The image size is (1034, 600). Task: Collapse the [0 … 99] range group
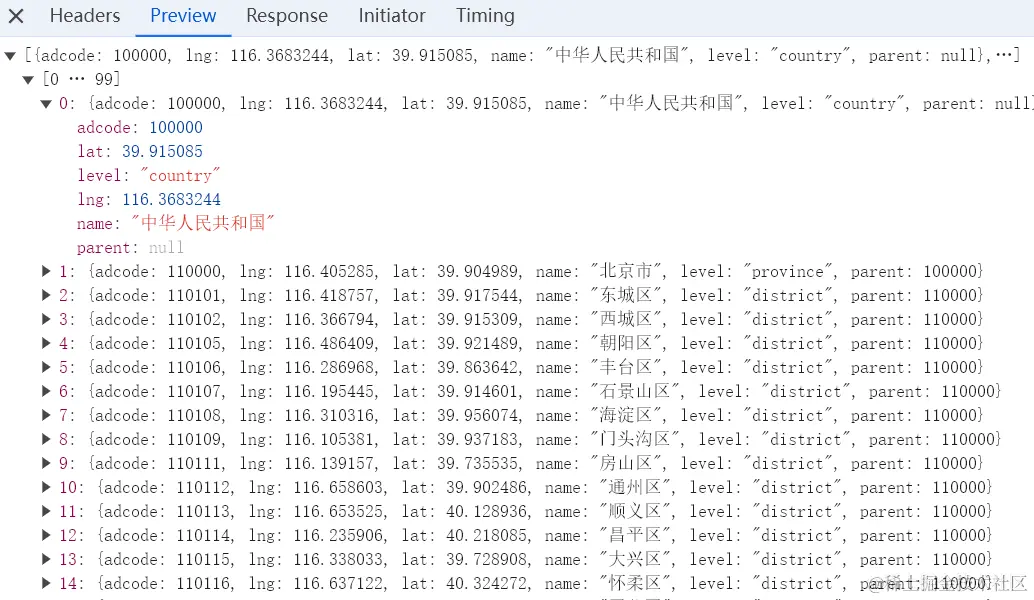pos(28,80)
